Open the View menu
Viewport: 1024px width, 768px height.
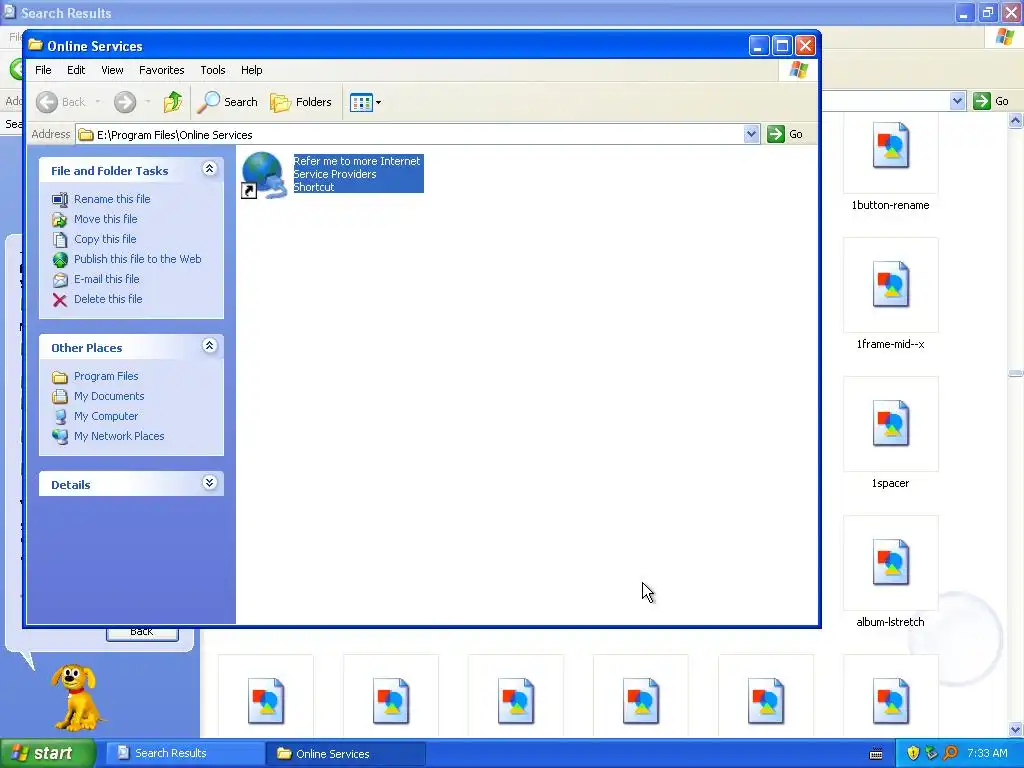112,70
